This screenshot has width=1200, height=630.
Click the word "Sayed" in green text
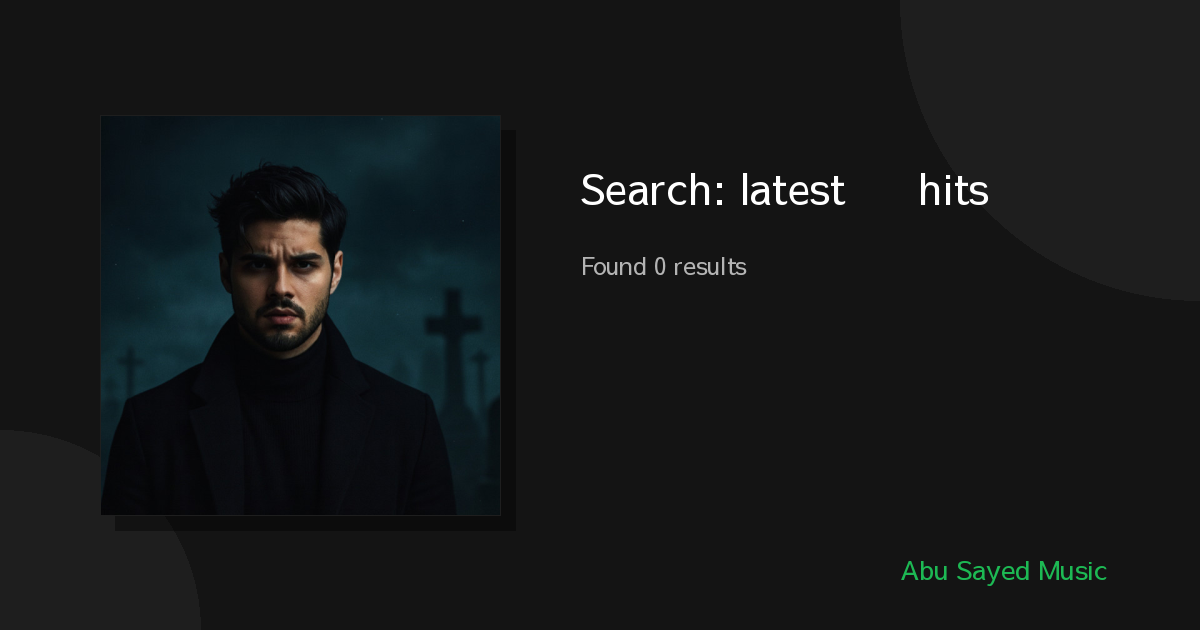tap(992, 572)
